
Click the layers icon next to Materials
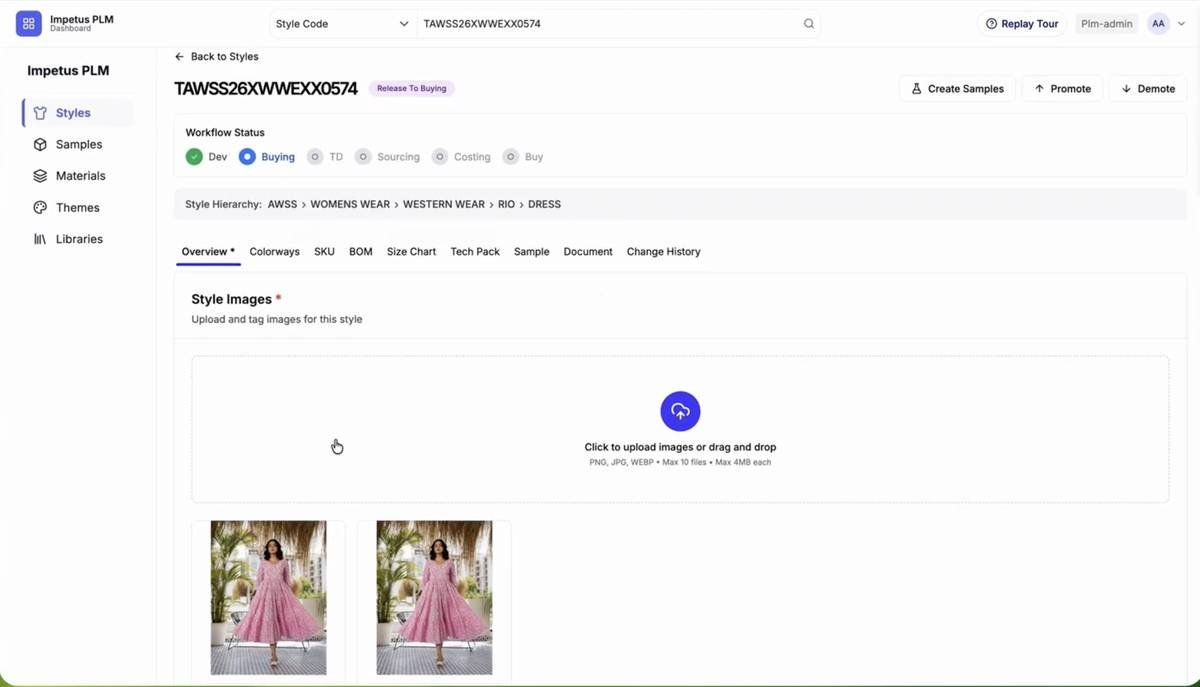tap(40, 176)
